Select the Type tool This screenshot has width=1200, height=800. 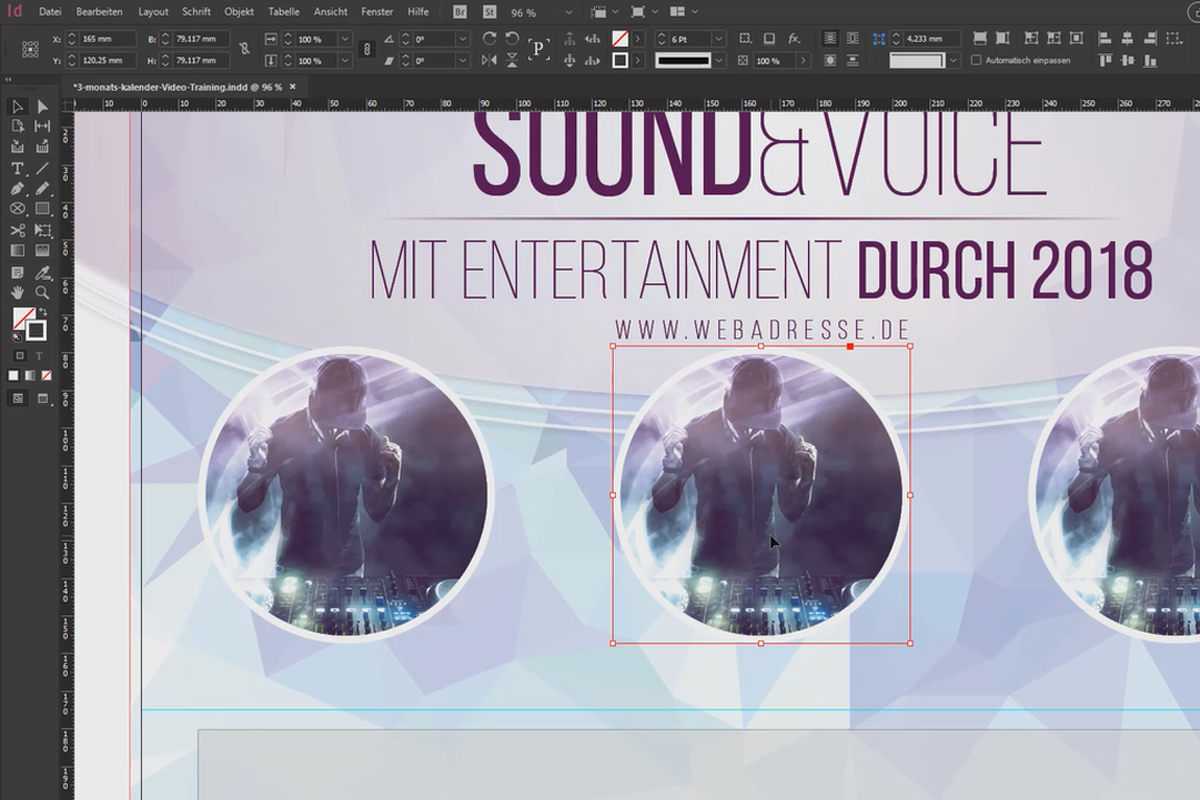pyautogui.click(x=18, y=168)
